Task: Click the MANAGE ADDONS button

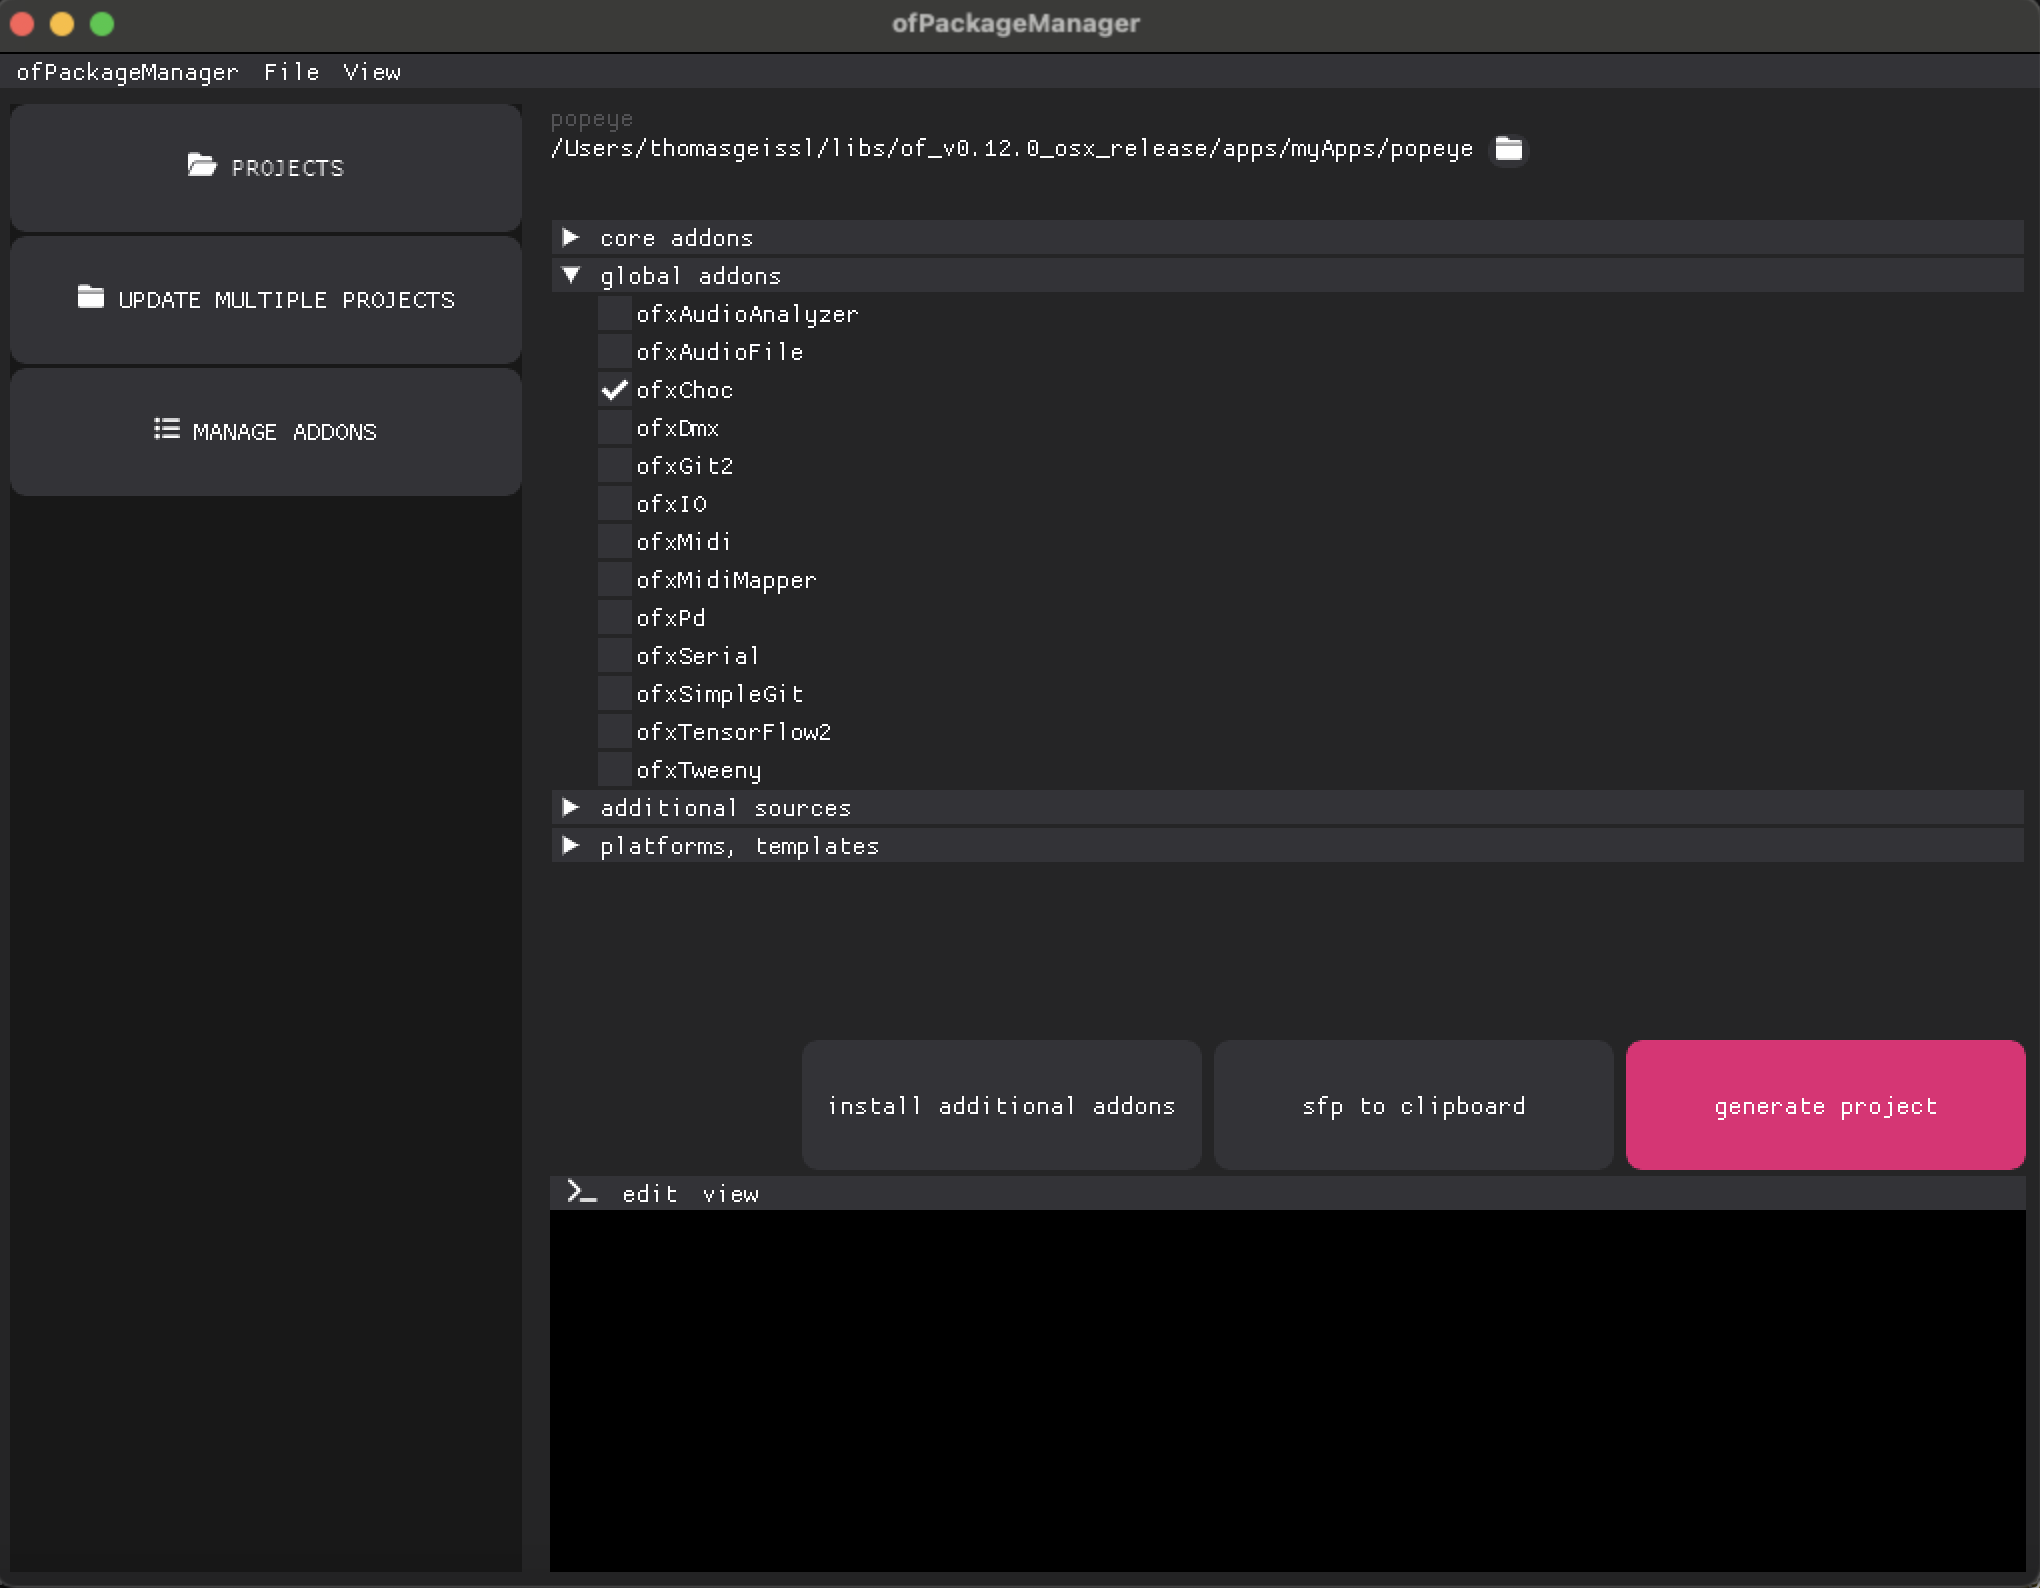Action: click(266, 432)
